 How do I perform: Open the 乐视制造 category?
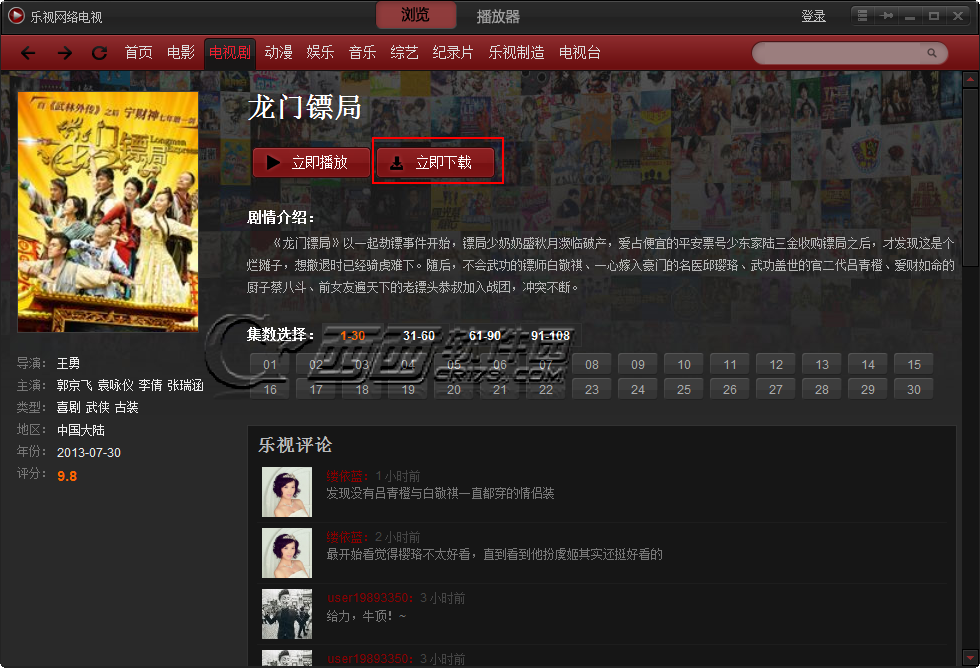[x=516, y=52]
